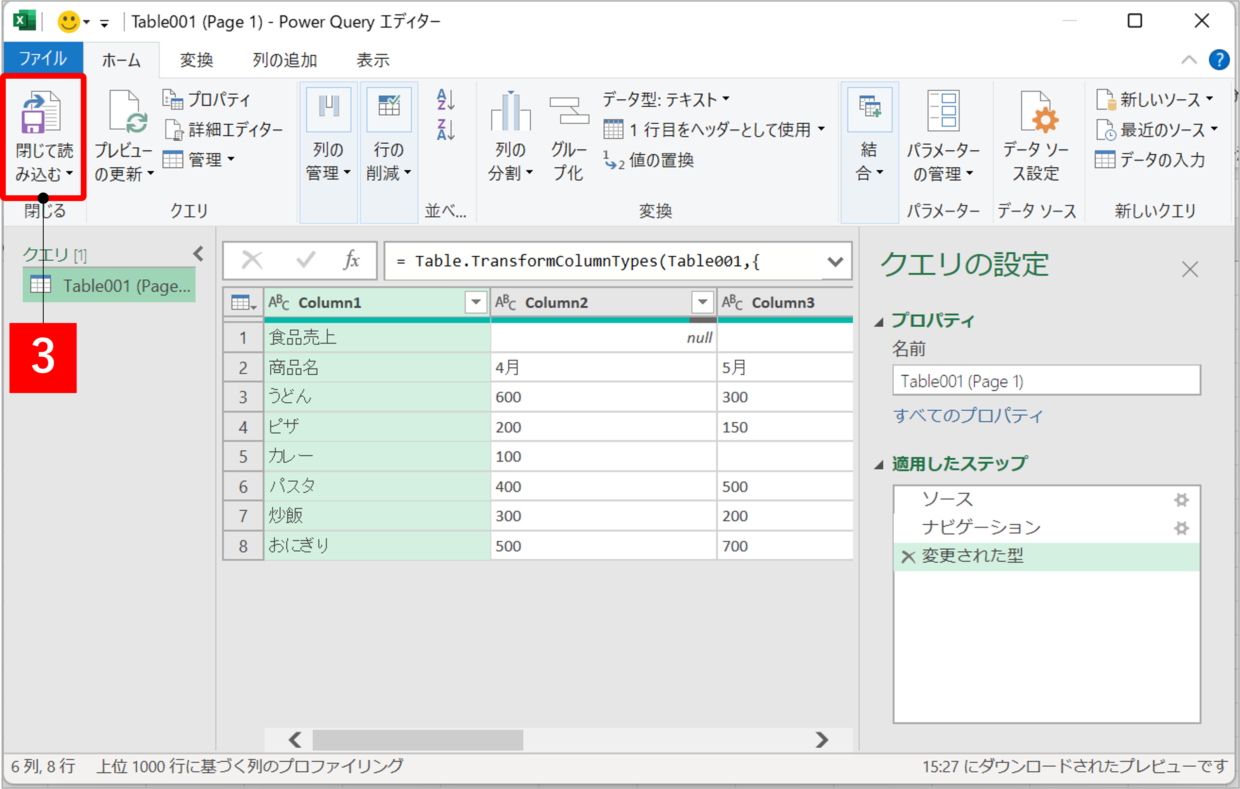
Task: Open 結合 menu icon
Action: click(869, 110)
